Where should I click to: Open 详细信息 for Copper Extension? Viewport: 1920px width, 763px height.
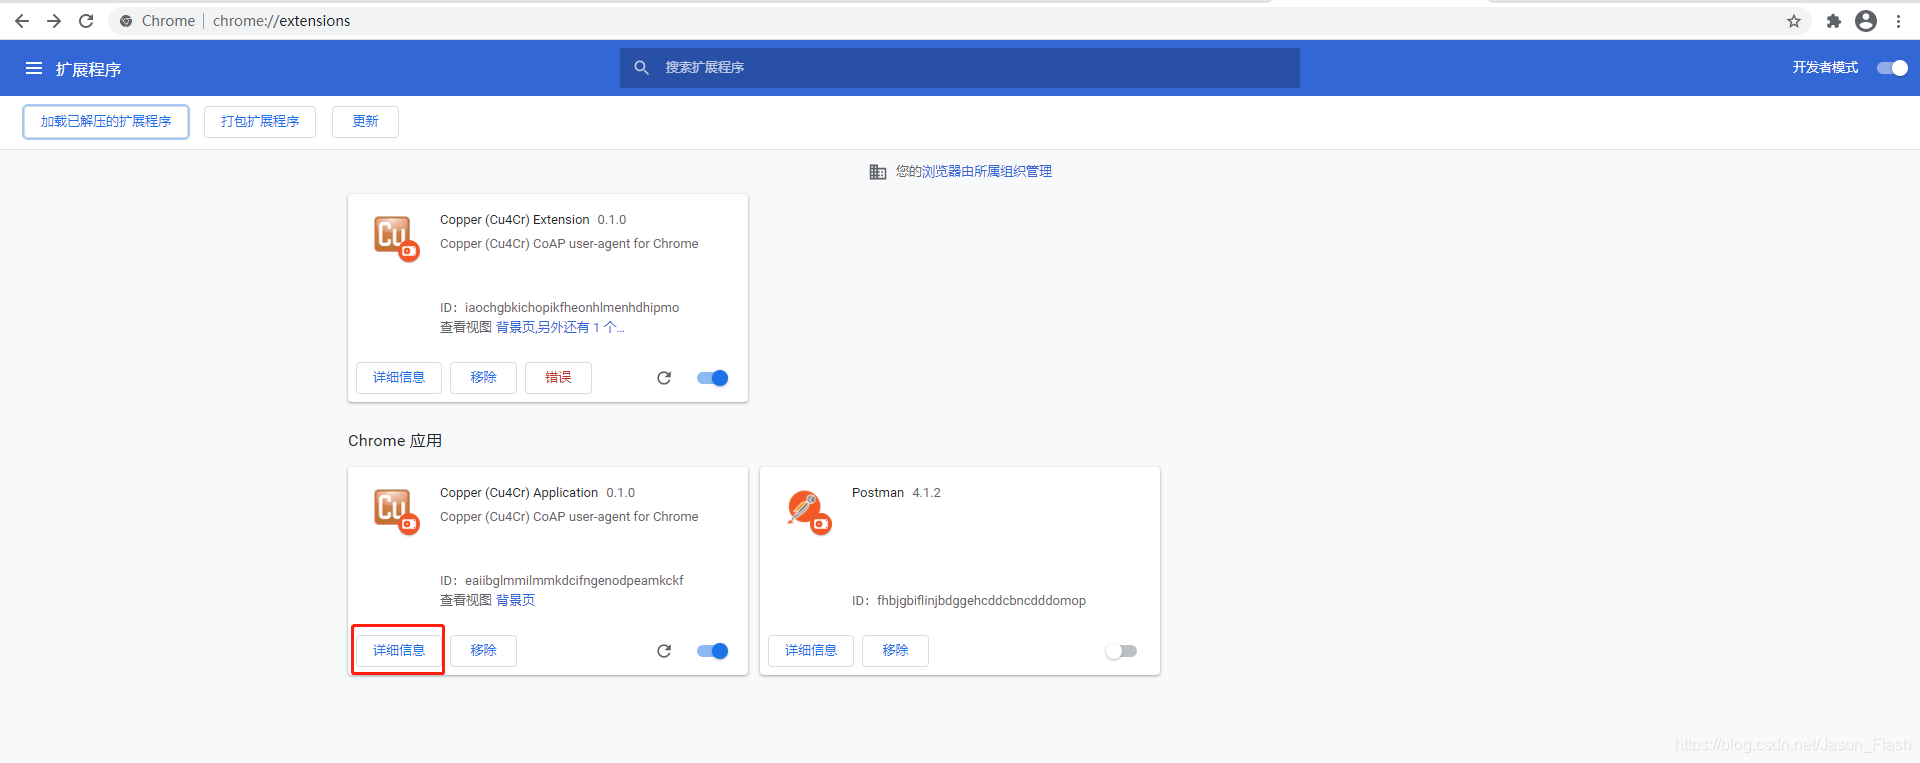click(x=399, y=378)
